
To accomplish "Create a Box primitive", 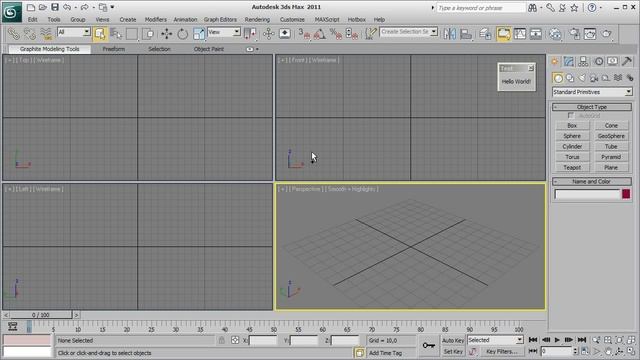I will [572, 126].
